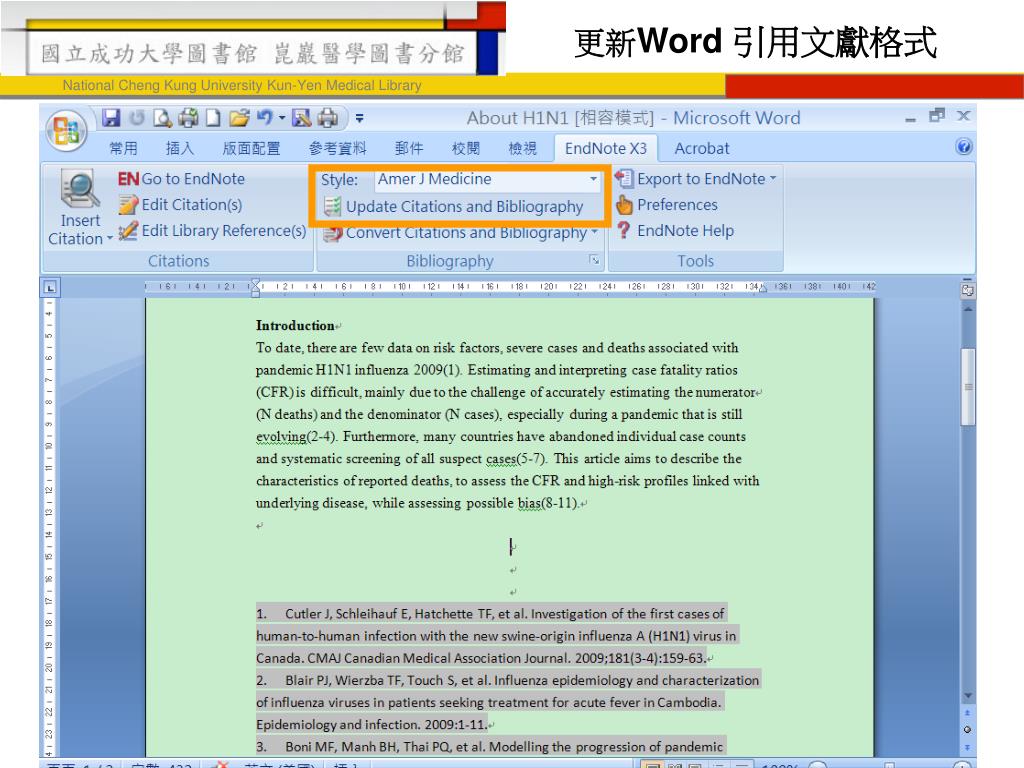Click the Save floppy disk icon

[111, 118]
